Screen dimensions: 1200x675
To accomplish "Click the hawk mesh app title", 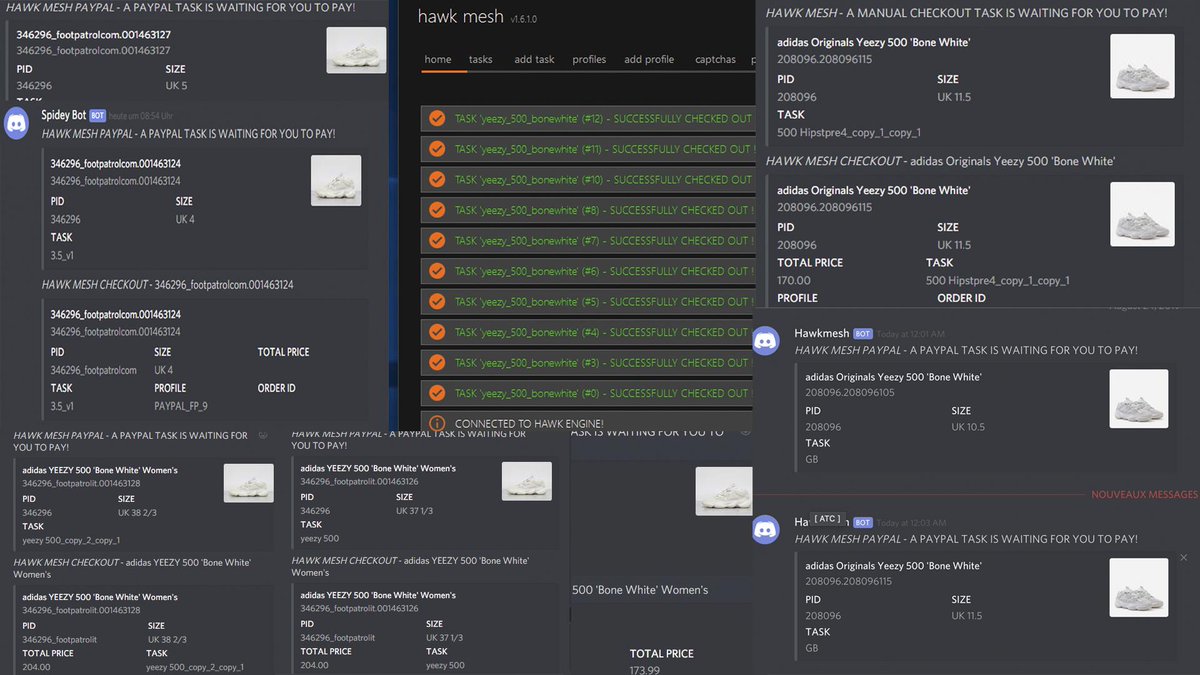I will [x=461, y=17].
